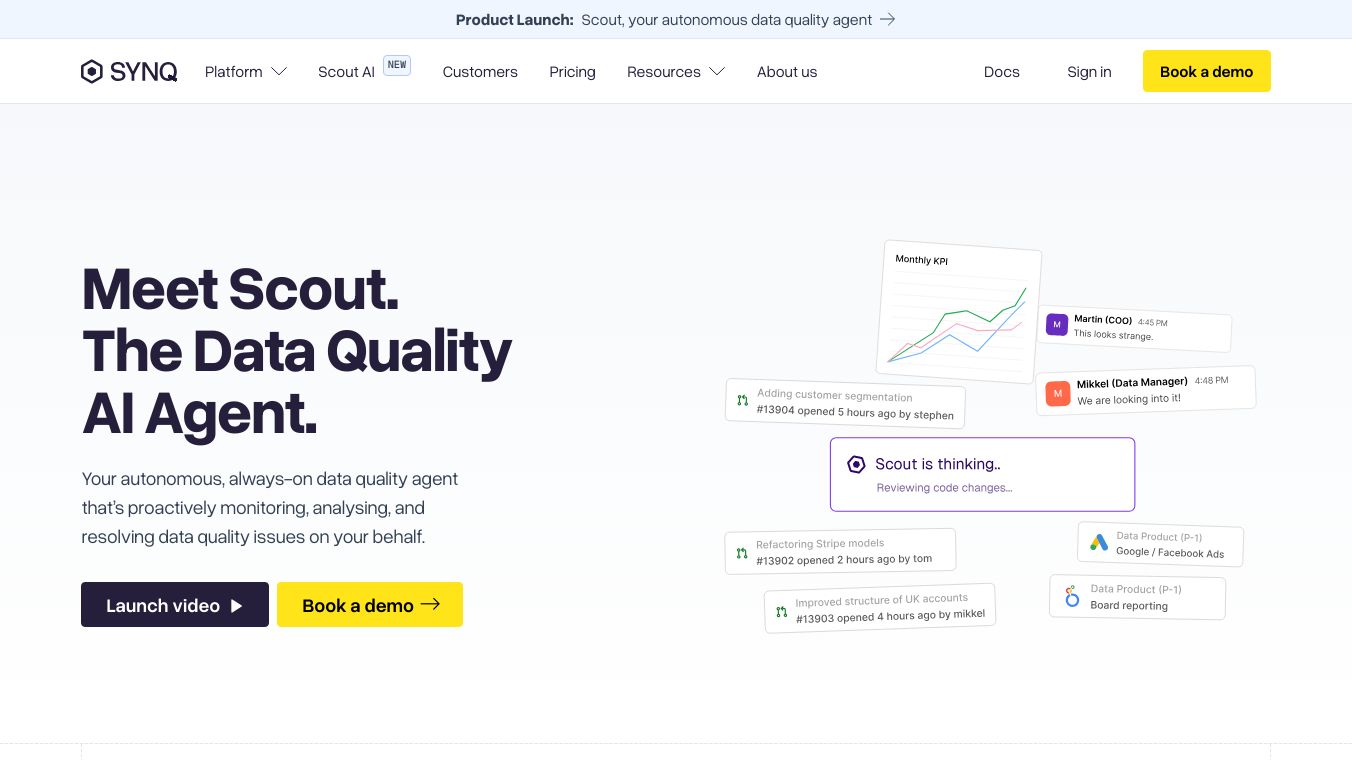Click the Google Ads icon on data product card
The height and width of the screenshot is (760, 1352).
tap(1099, 543)
